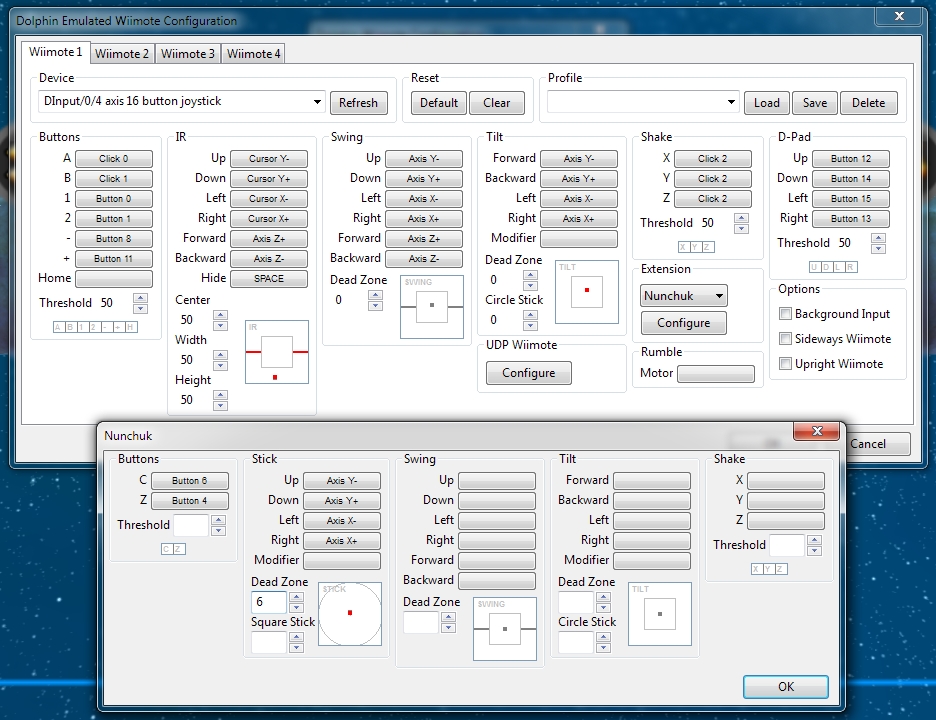This screenshot has width=936, height=720.
Task: Increase Nunchuk Shake Threshold stepper
Action: point(814,540)
